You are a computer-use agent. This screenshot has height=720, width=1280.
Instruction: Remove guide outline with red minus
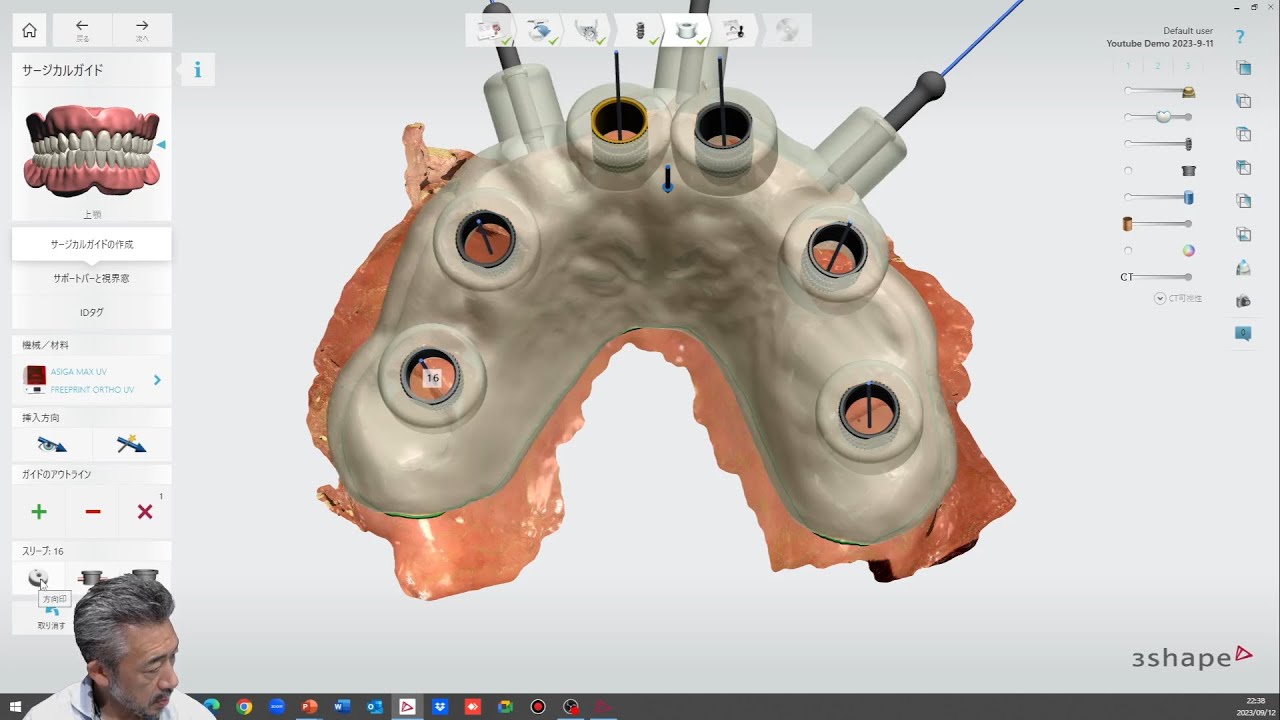93,512
